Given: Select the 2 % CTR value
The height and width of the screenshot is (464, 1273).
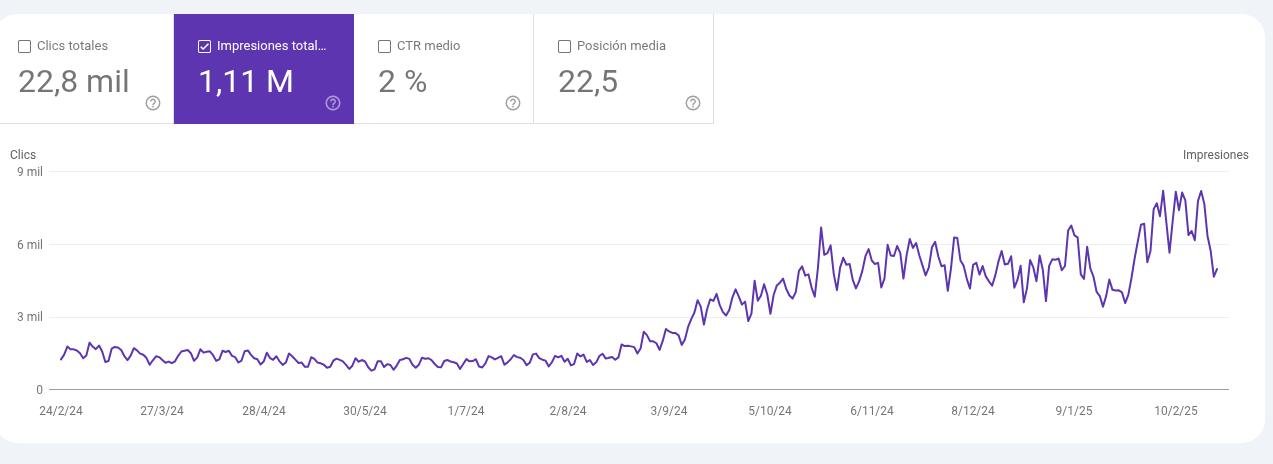Looking at the screenshot, I should 403,82.
